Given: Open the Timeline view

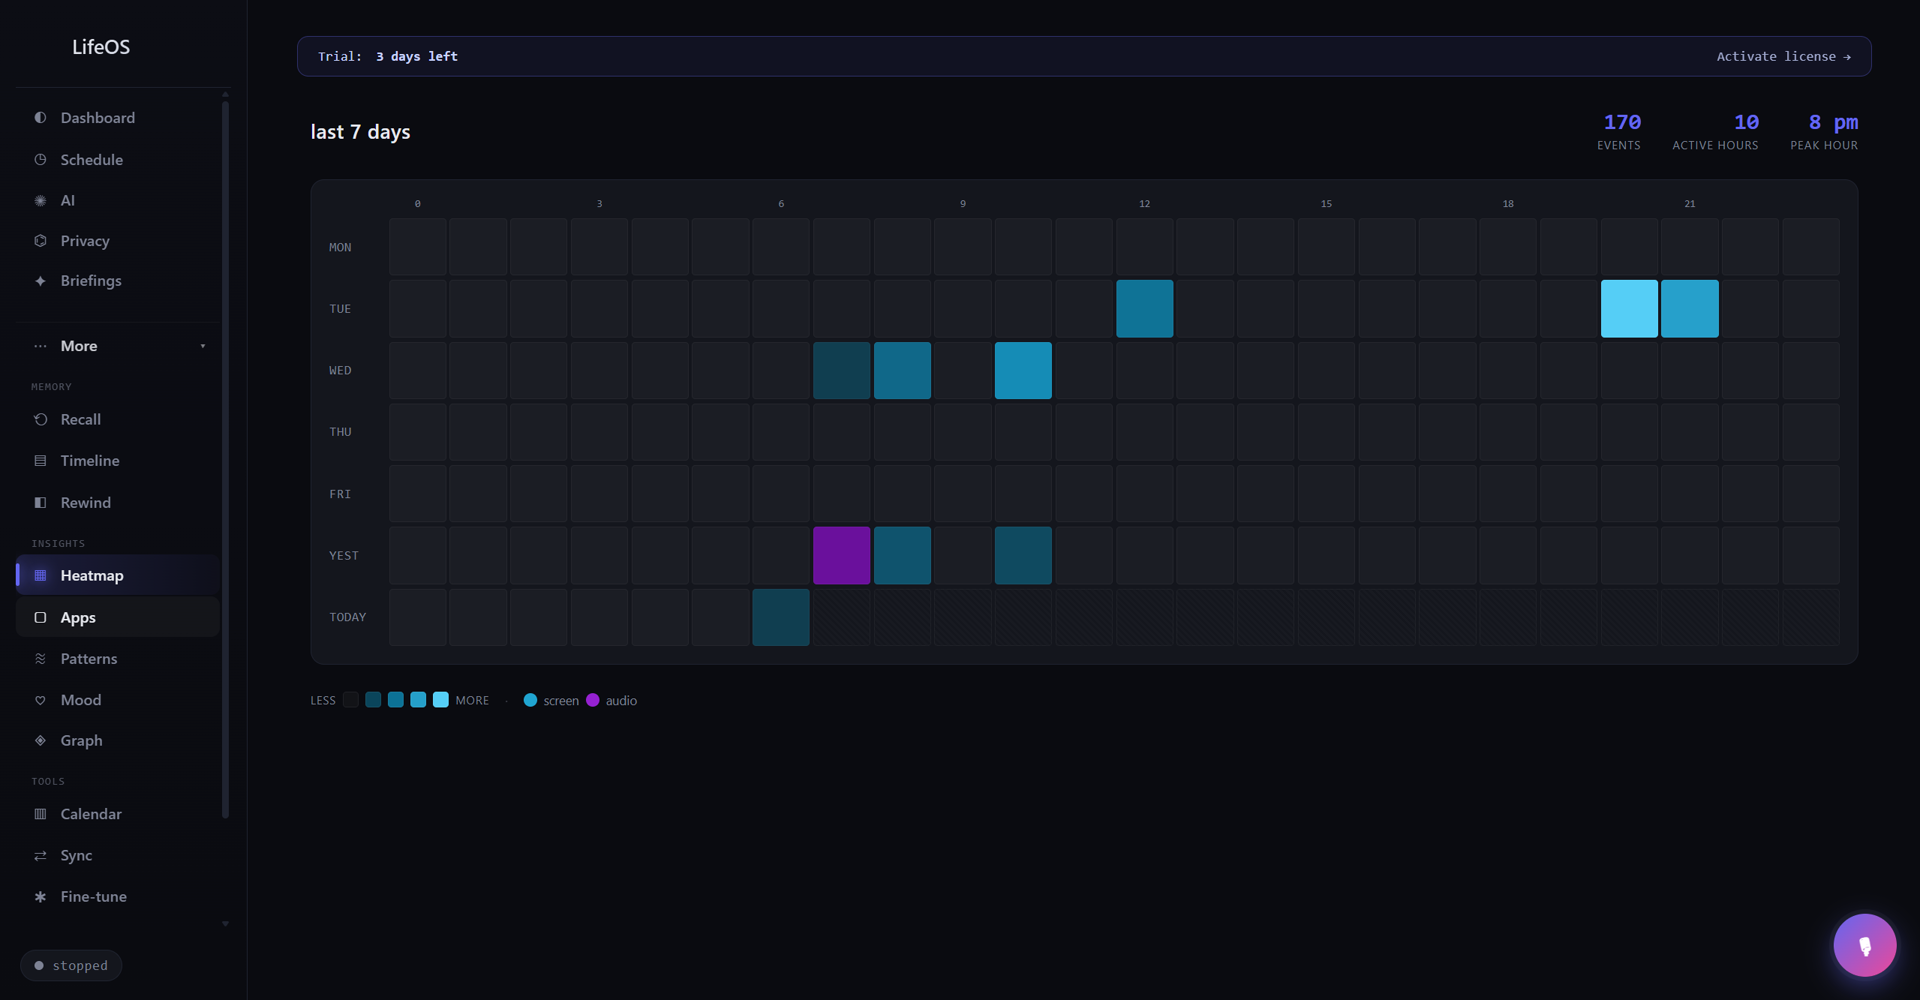Looking at the screenshot, I should (x=118, y=461).
